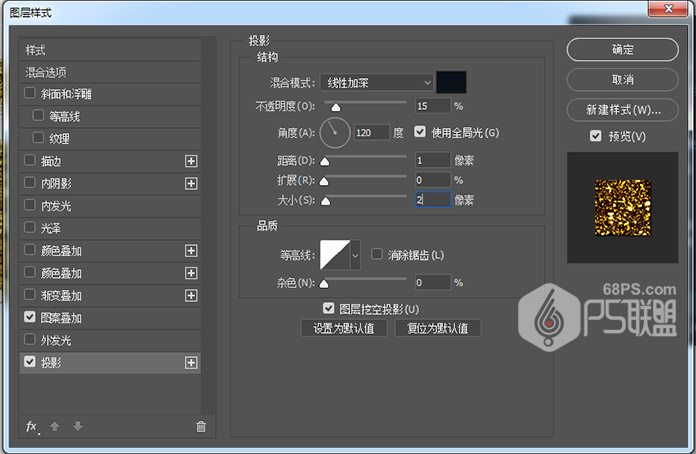Close the 图层样式 dialog

[x=668, y=9]
